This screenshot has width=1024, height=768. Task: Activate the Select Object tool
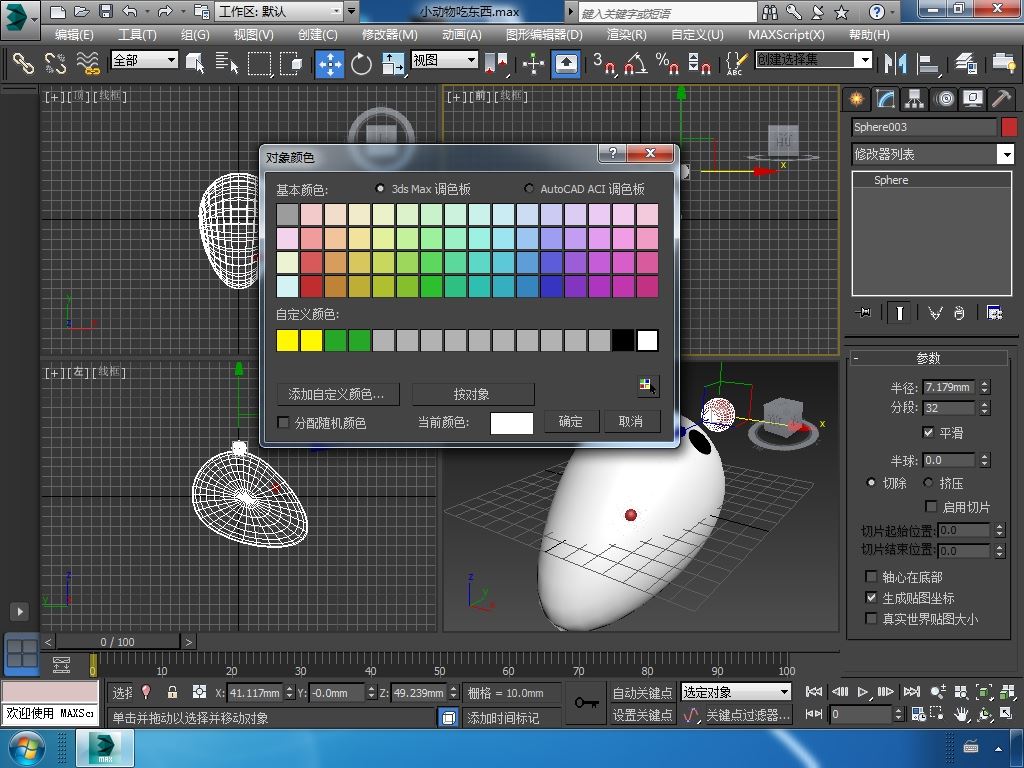click(x=195, y=63)
